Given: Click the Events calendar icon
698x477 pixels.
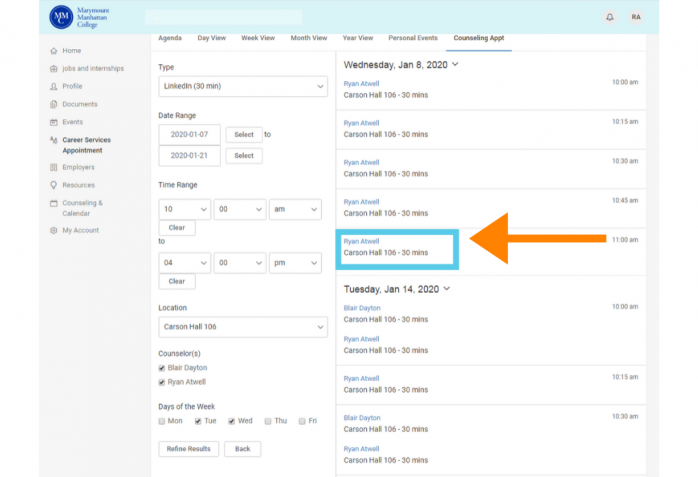Looking at the screenshot, I should [x=53, y=122].
